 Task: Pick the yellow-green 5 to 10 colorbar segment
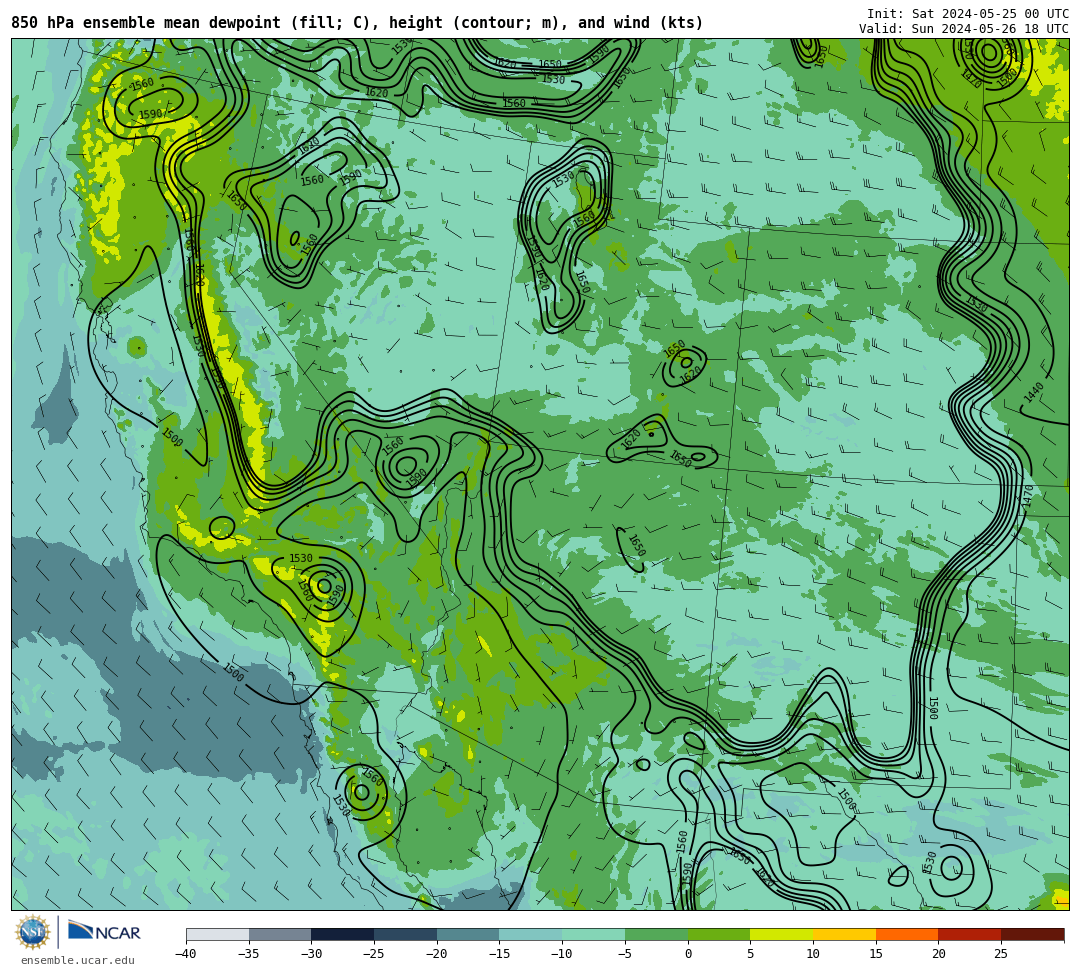click(x=782, y=934)
